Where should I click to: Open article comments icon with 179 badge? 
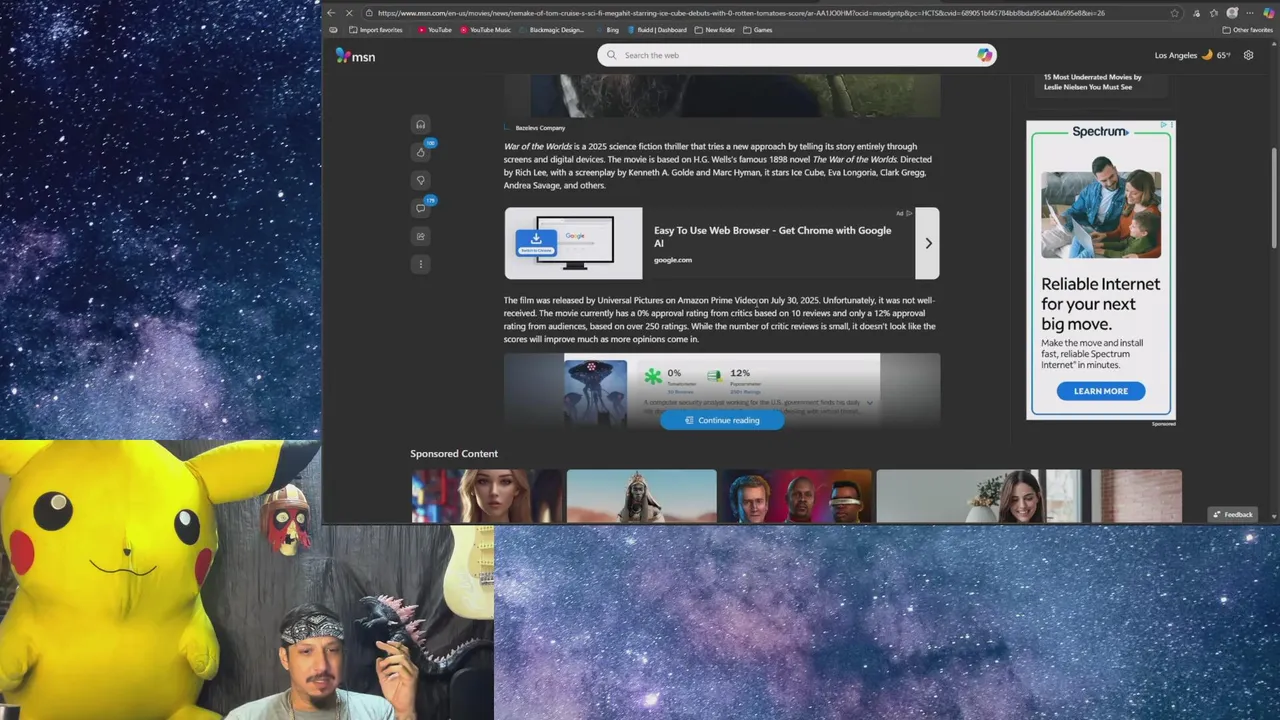[x=420, y=208]
